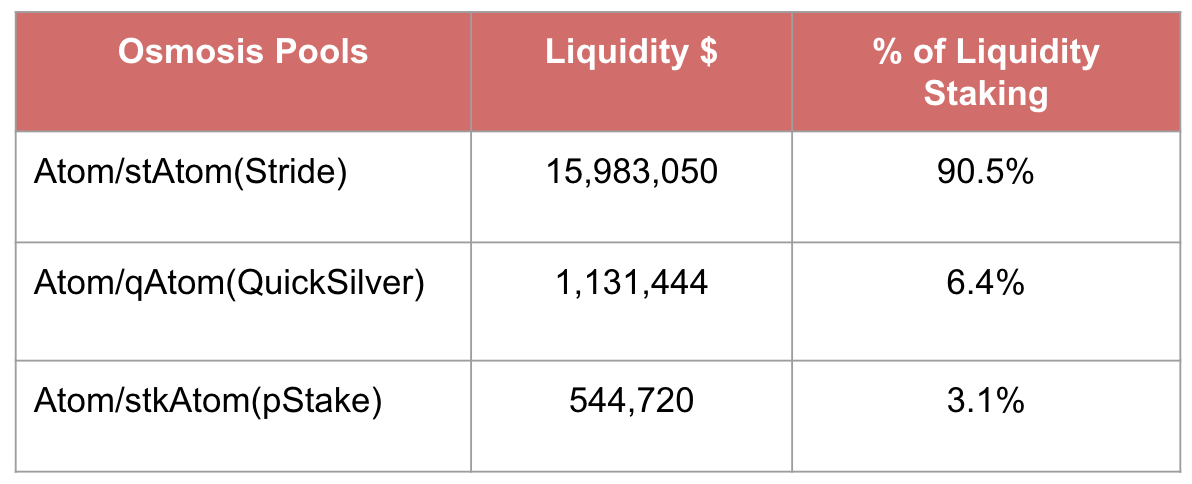Click the 1,131,444 liquidity value
Image resolution: width=1192 pixels, height=484 pixels.
click(x=631, y=284)
